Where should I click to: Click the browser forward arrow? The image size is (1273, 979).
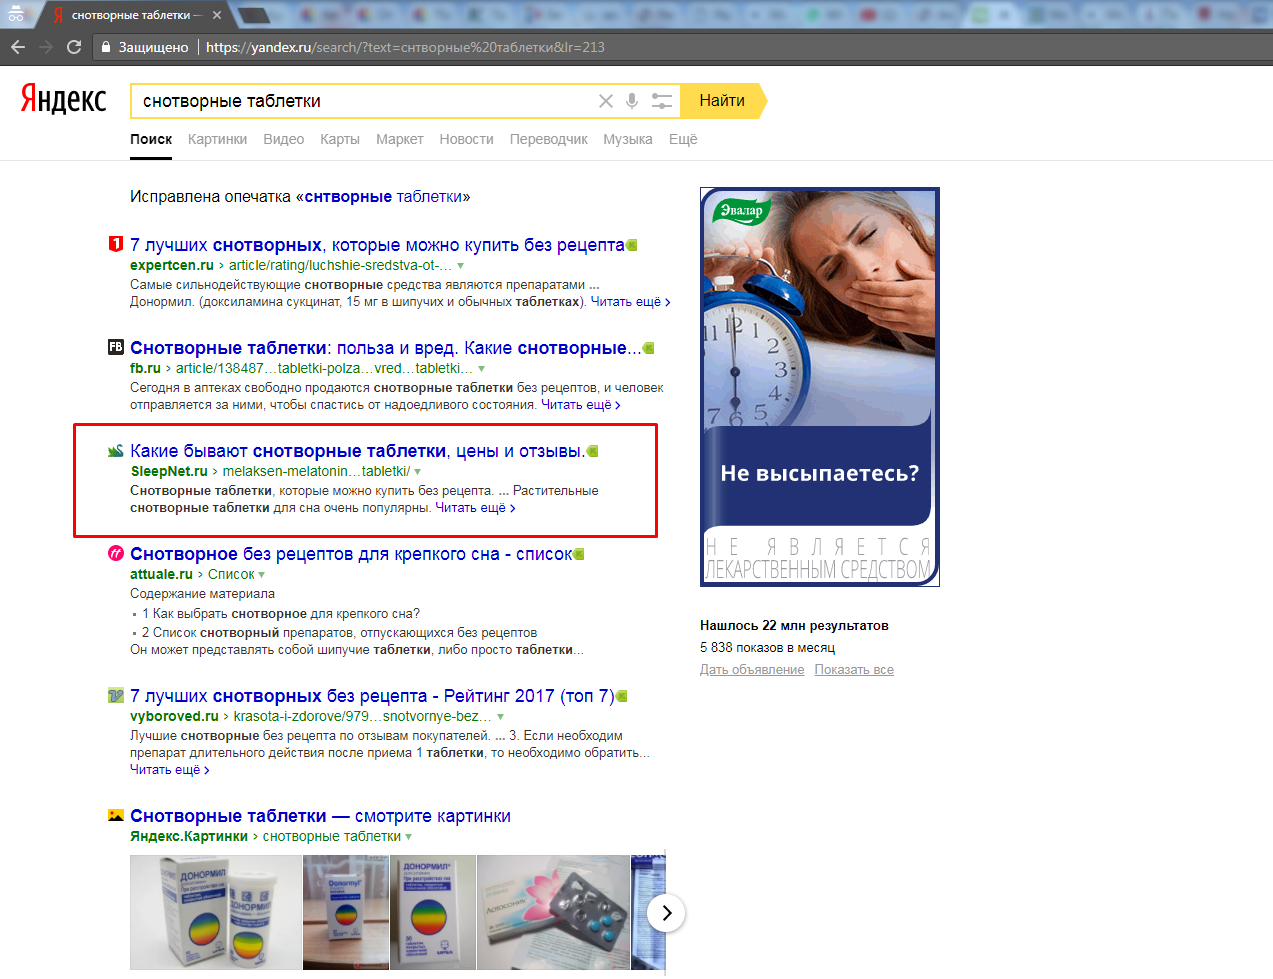[x=46, y=47]
